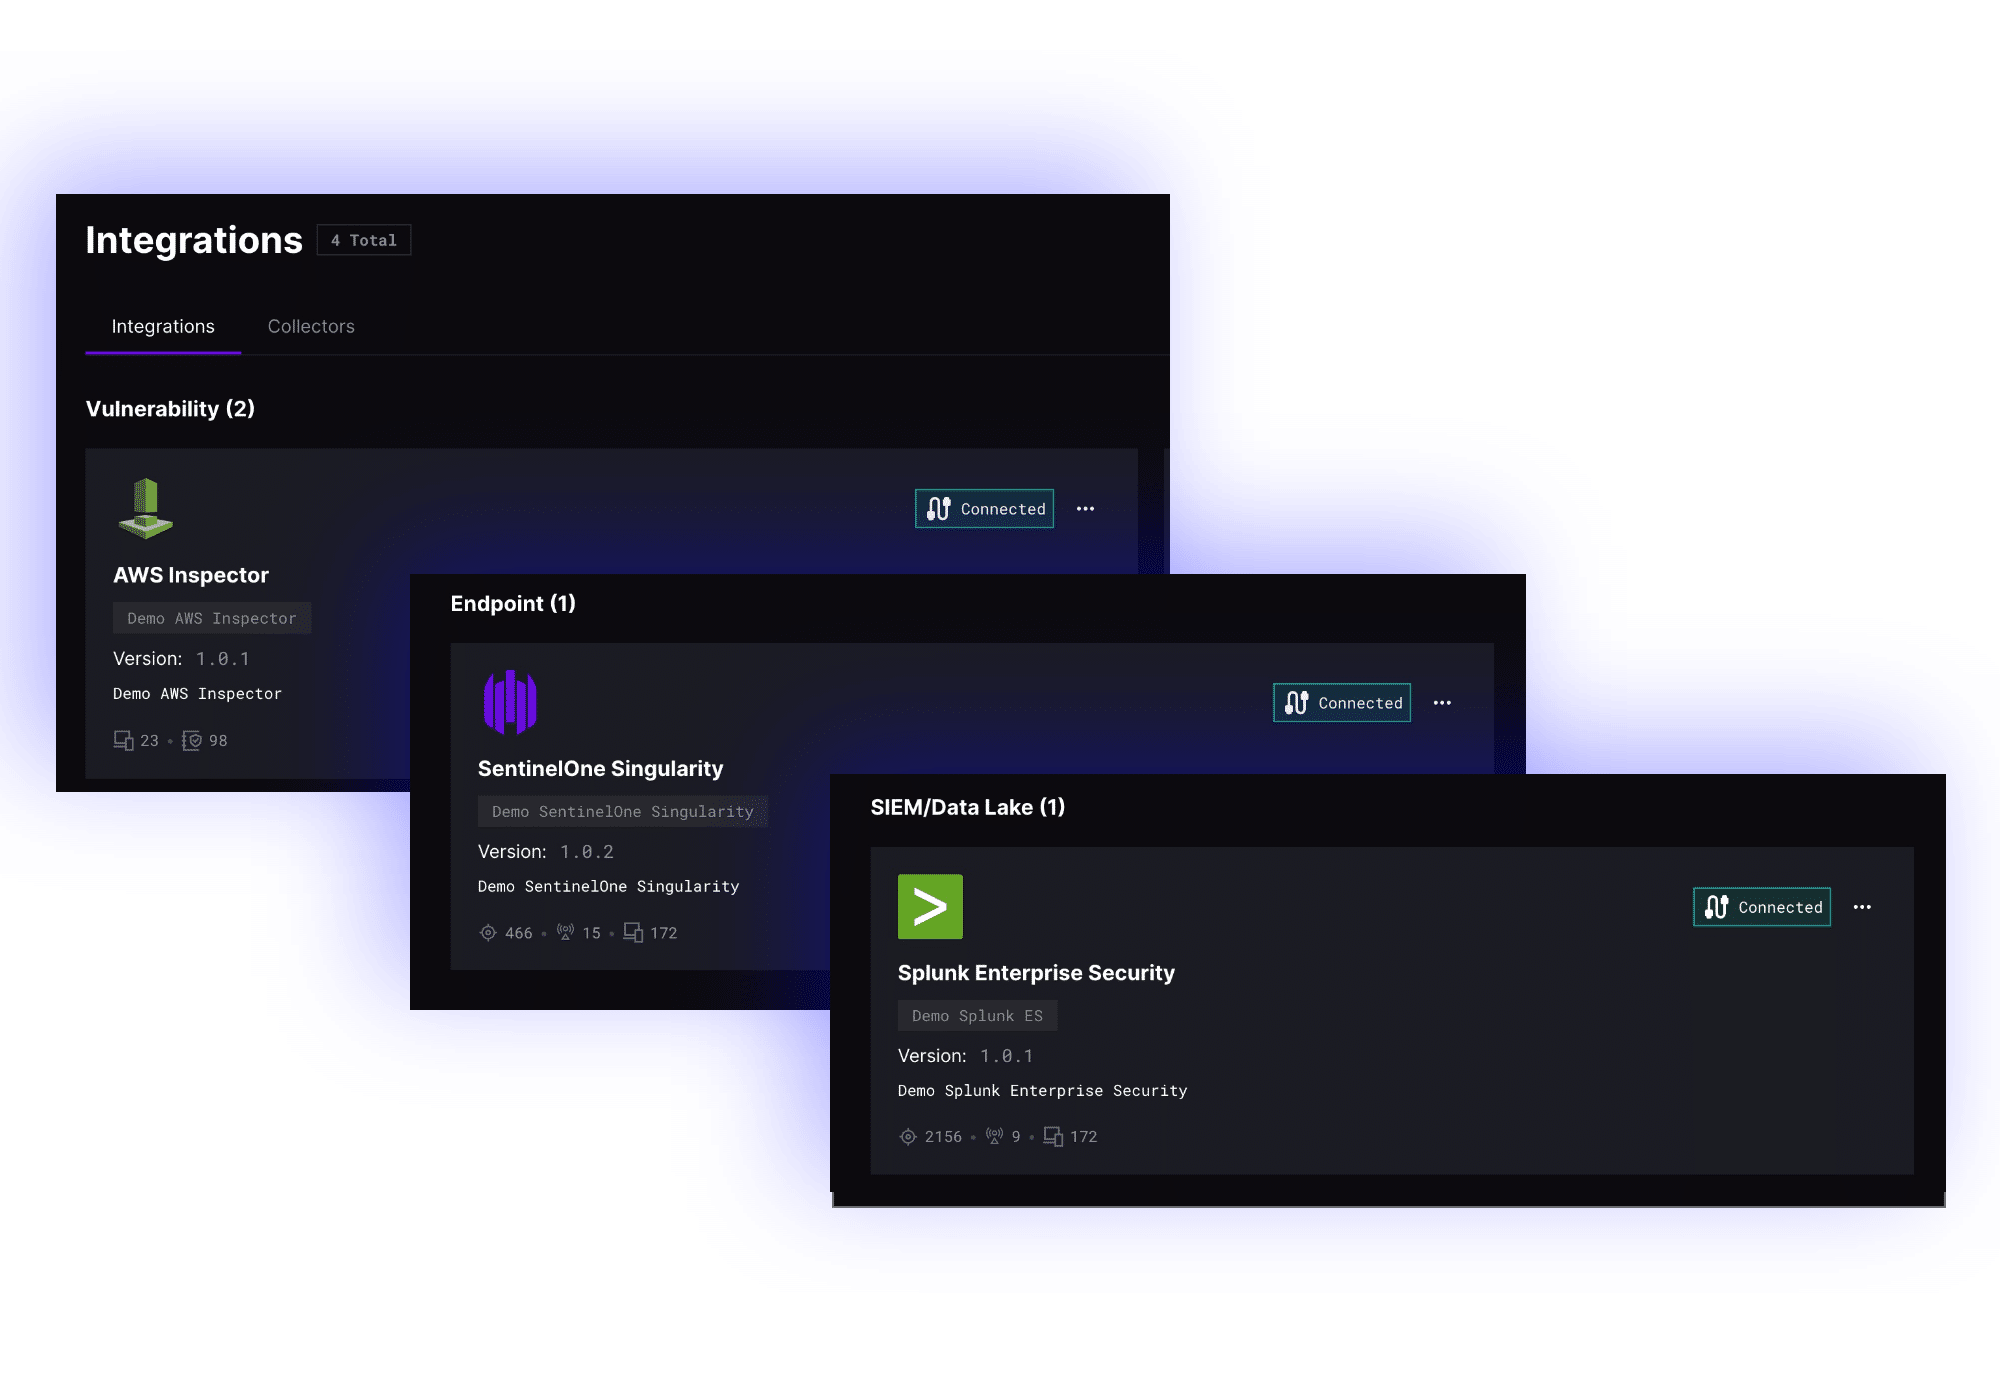Click the Splunk Connected status button
2000x1400 pixels.
(1762, 907)
